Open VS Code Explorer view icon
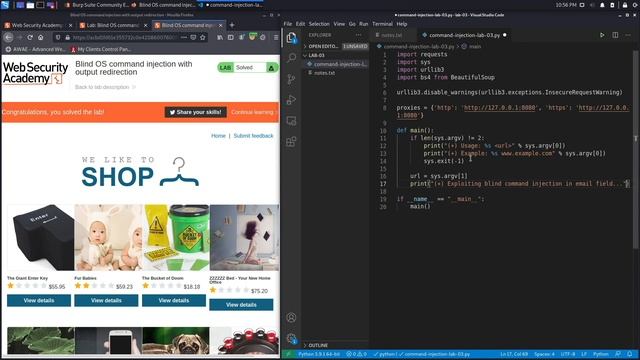 coord(291,38)
